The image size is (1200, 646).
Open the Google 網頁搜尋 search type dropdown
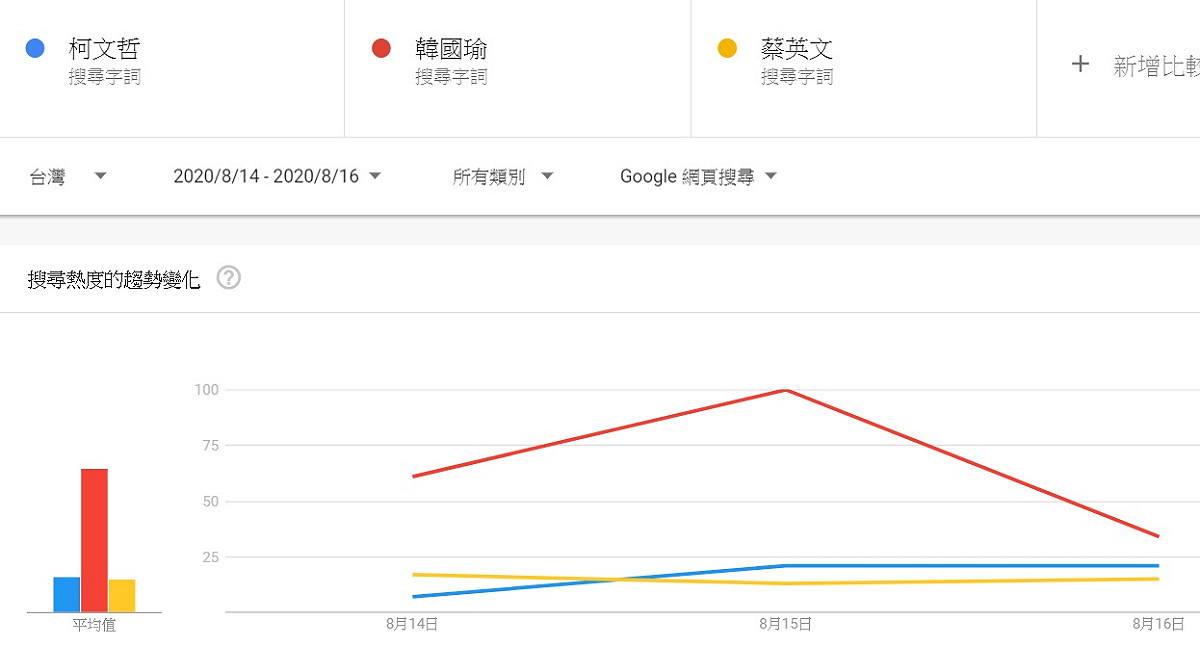point(699,177)
